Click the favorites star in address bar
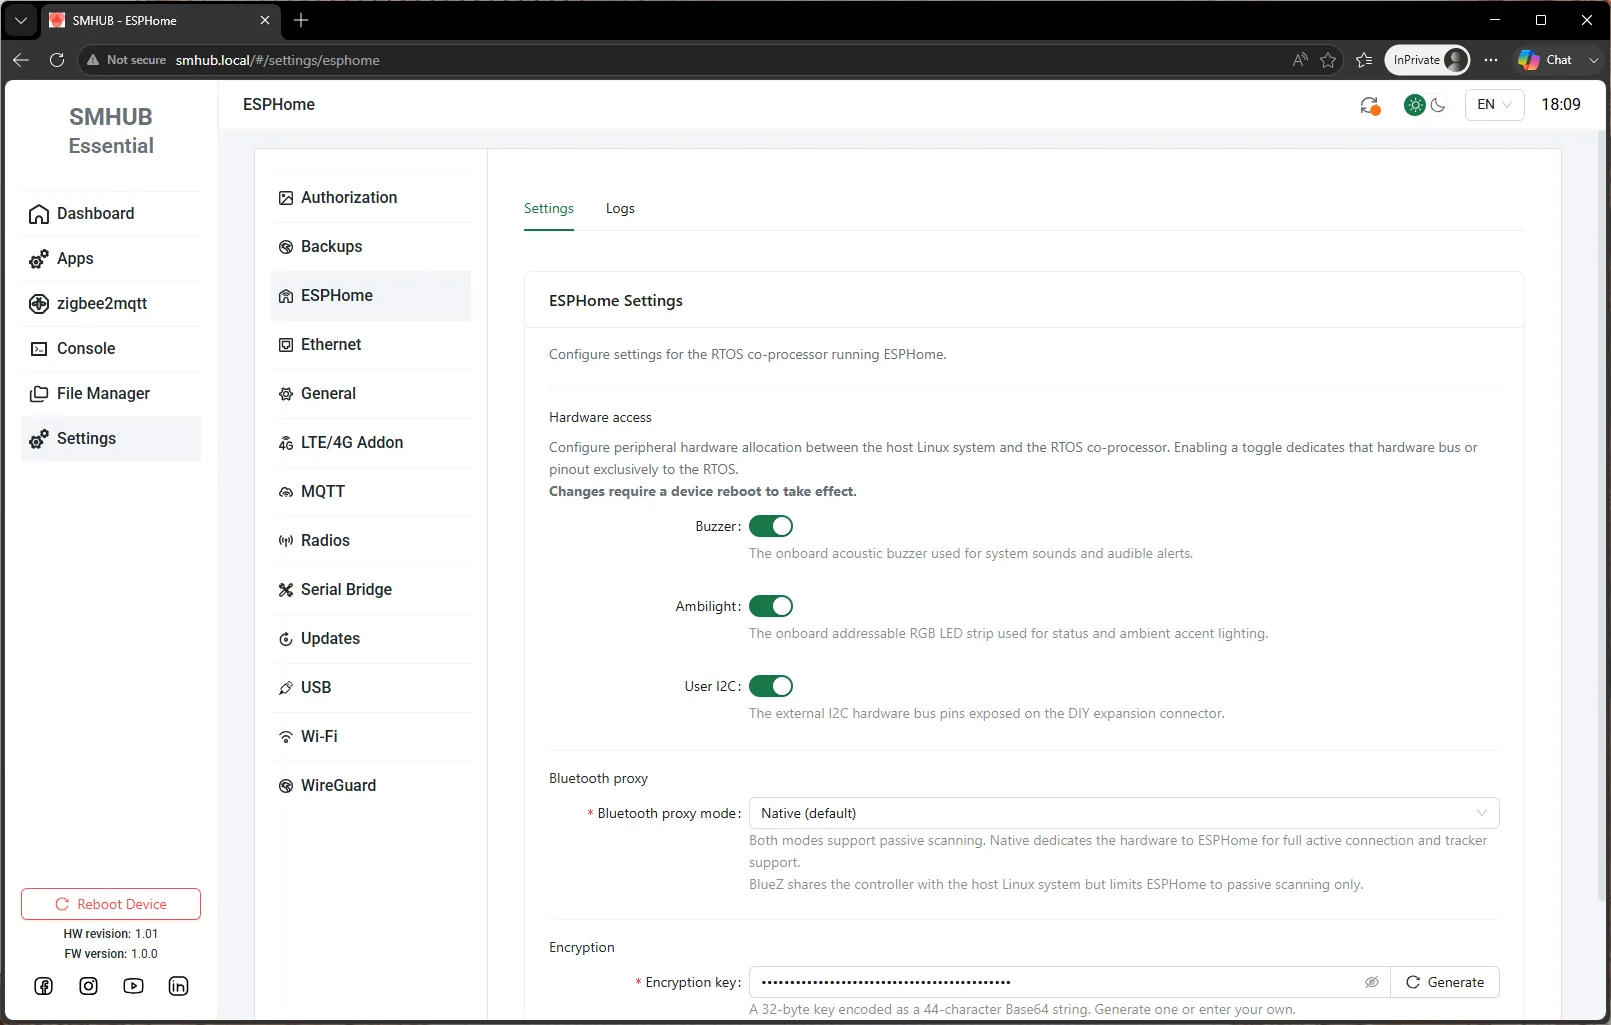The width and height of the screenshot is (1611, 1025). tap(1328, 60)
